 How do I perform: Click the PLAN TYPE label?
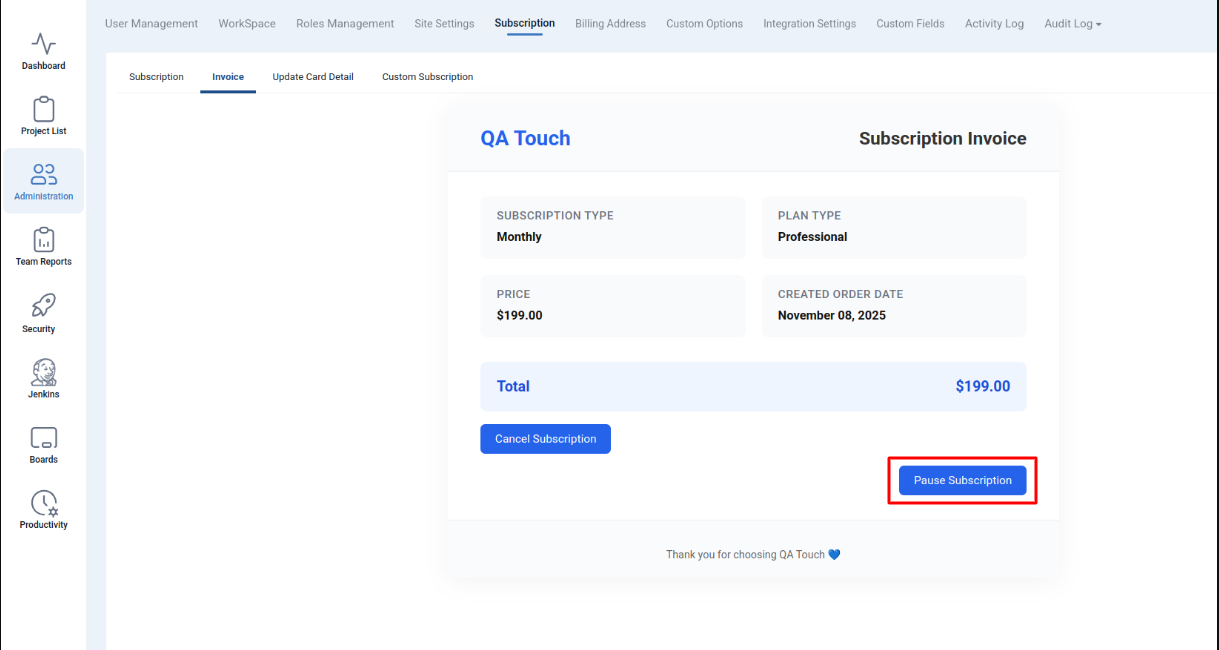coord(809,215)
